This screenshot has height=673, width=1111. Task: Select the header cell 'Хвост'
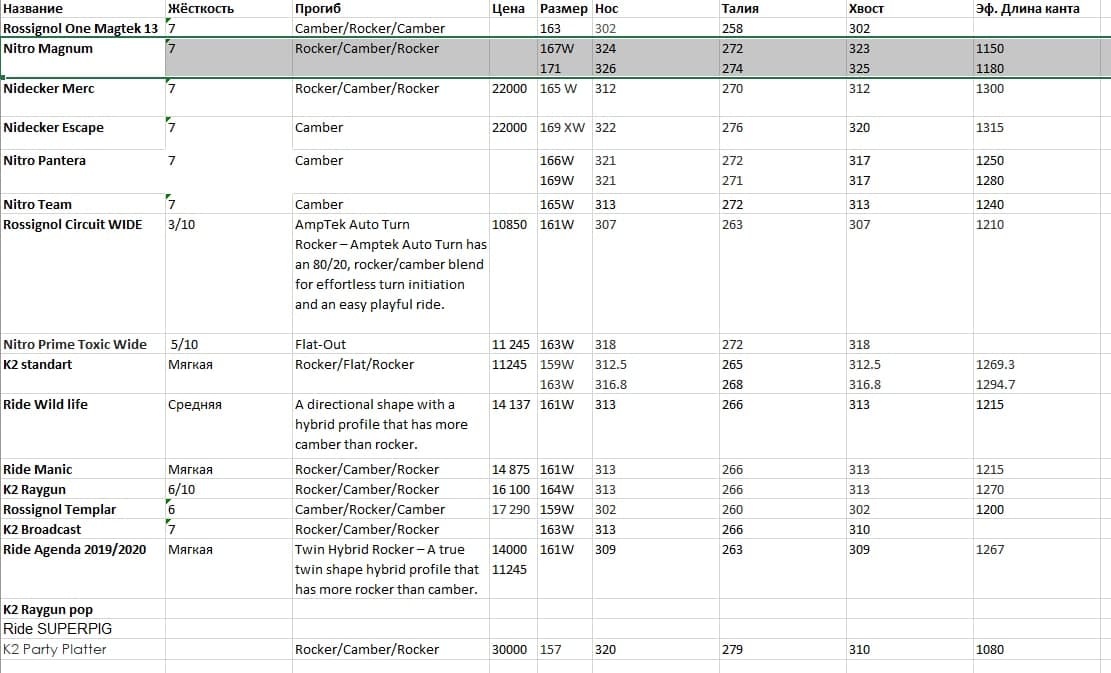tap(909, 9)
